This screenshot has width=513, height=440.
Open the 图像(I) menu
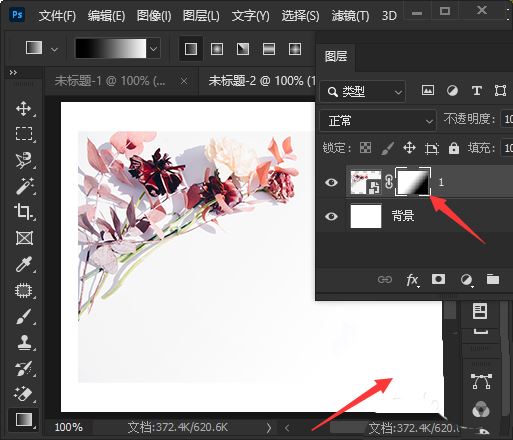[154, 16]
